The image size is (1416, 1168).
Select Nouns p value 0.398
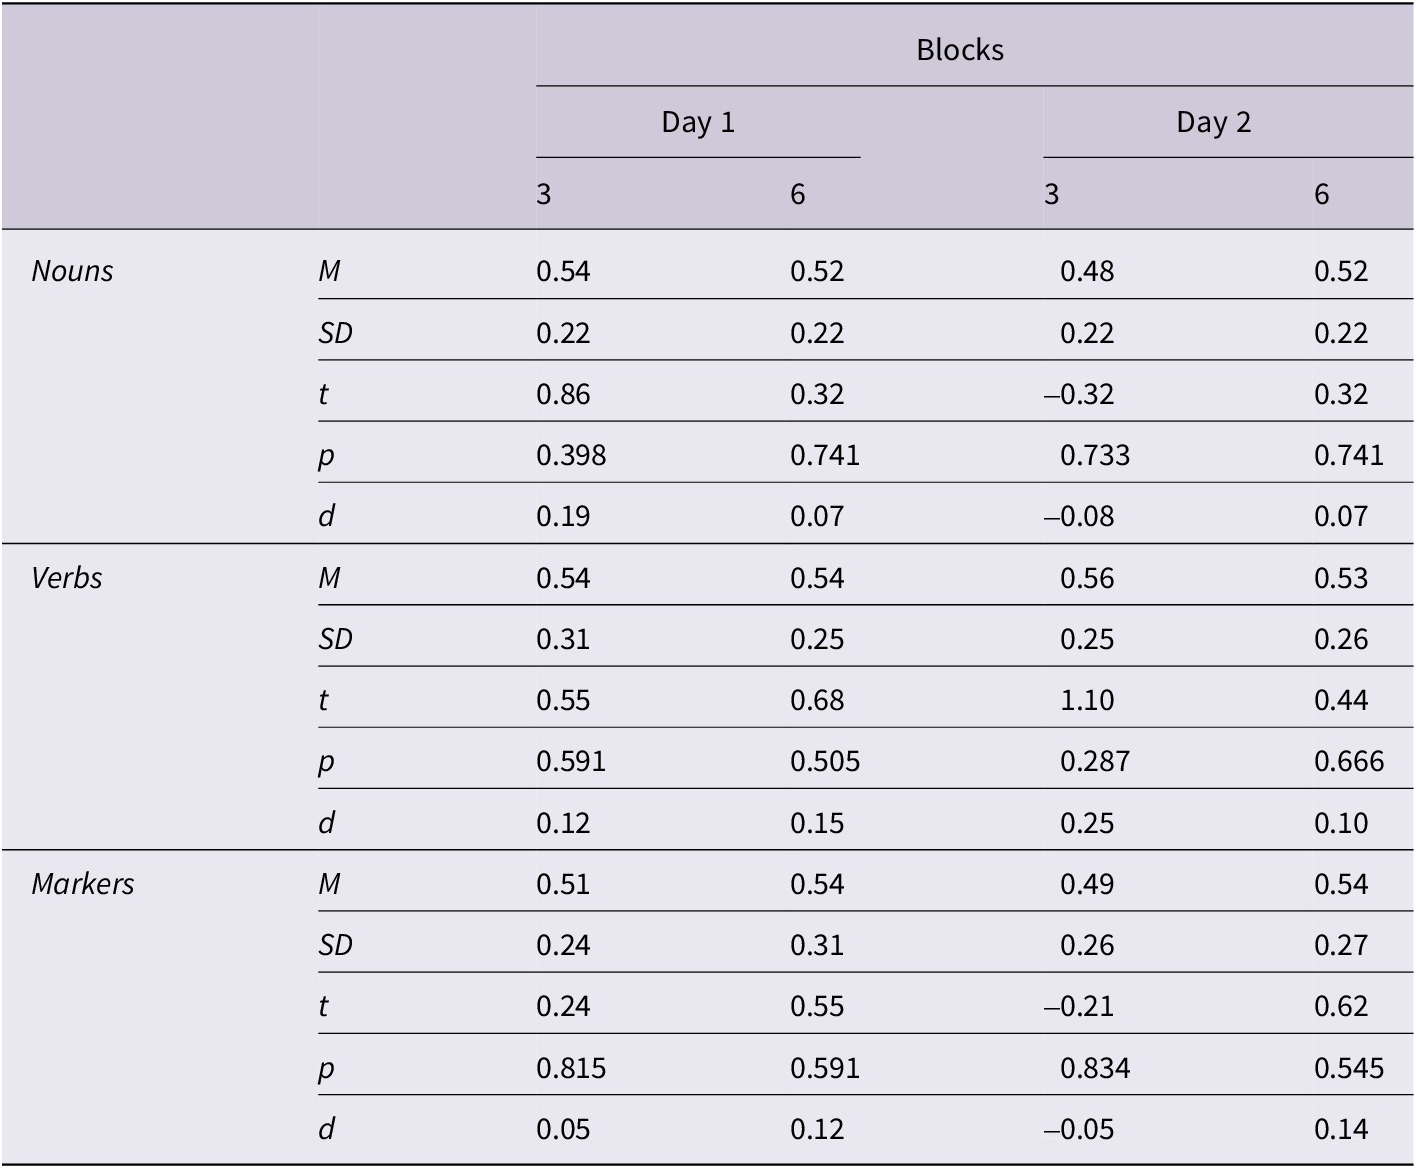click(x=571, y=455)
